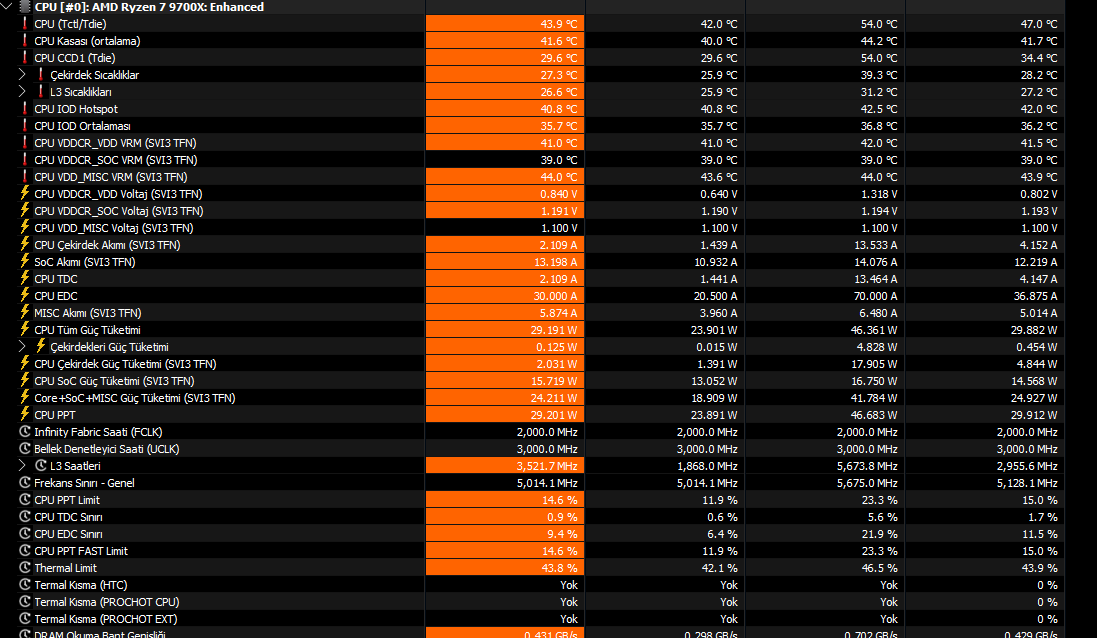Select the CPU (Tctl/Tdie) sensor label
Viewport: 1097px width, 638px height.
point(71,24)
